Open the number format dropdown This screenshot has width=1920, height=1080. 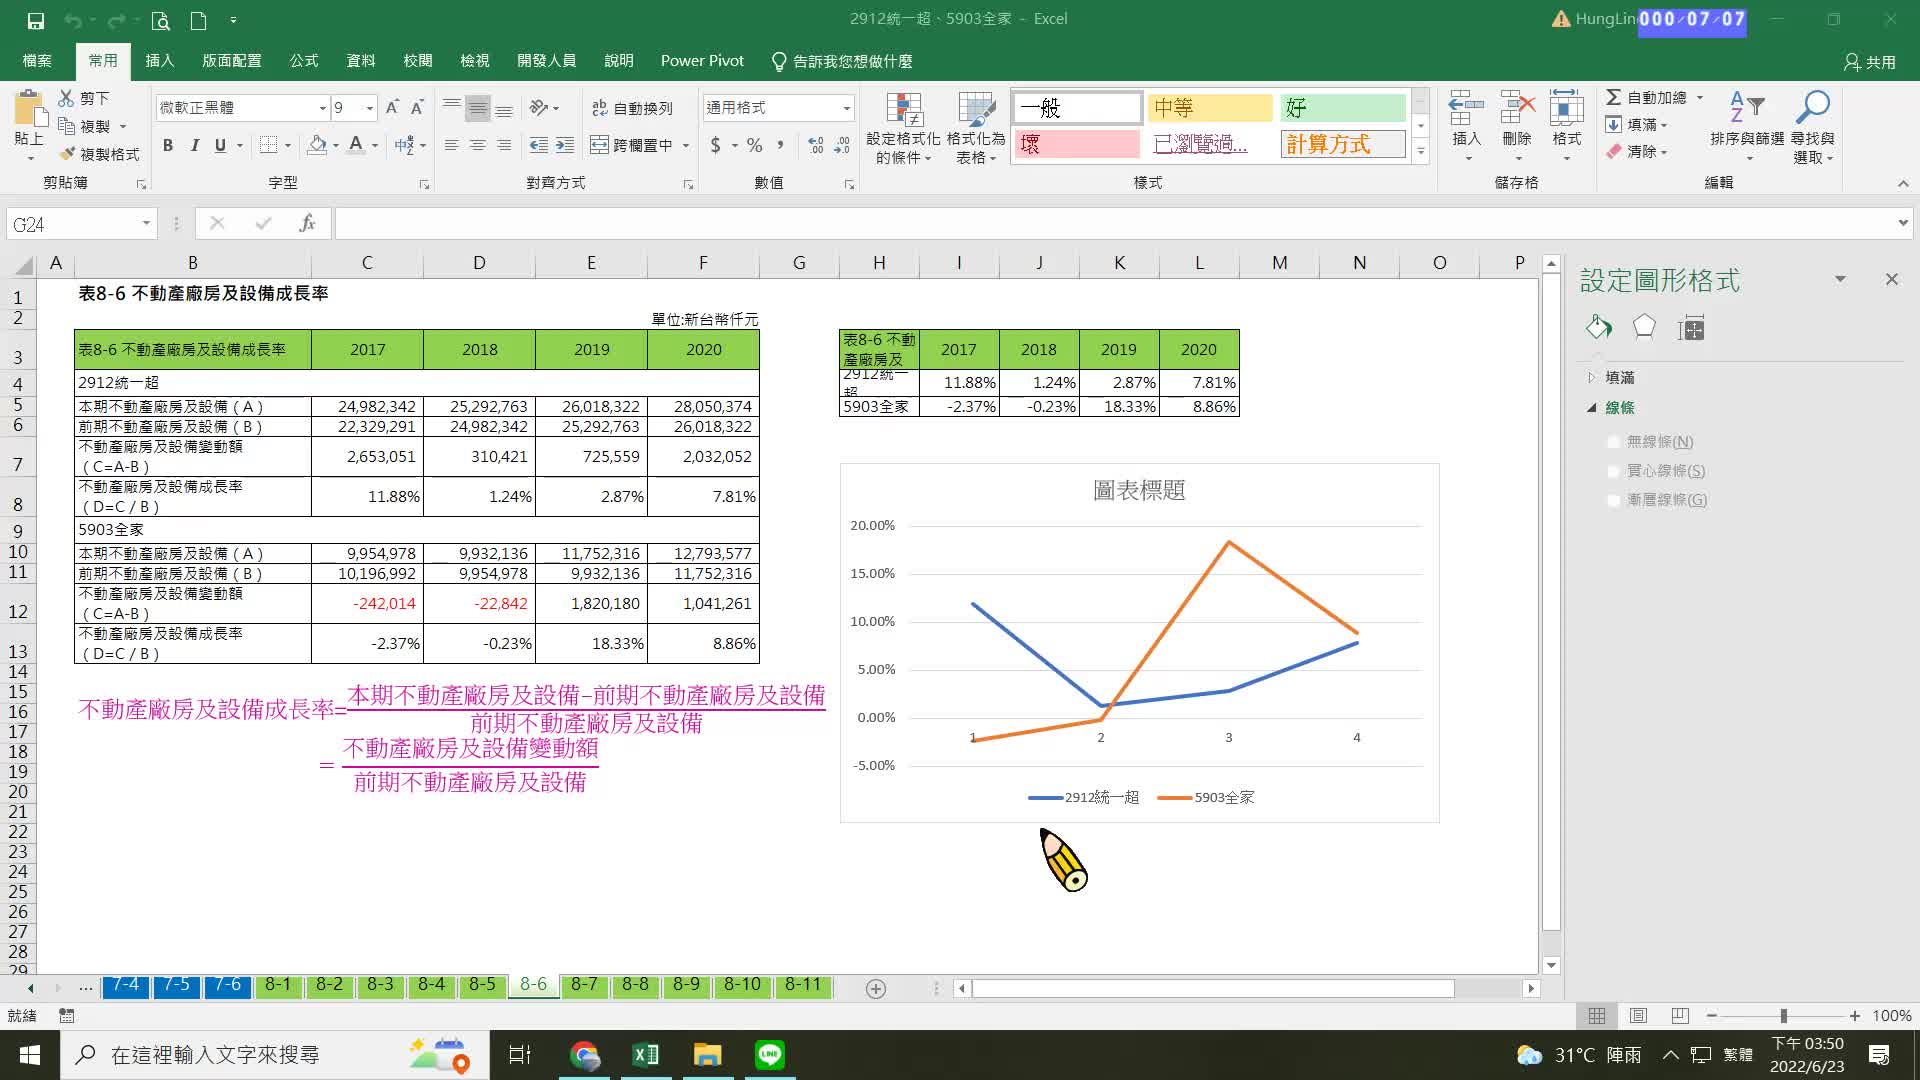point(846,108)
